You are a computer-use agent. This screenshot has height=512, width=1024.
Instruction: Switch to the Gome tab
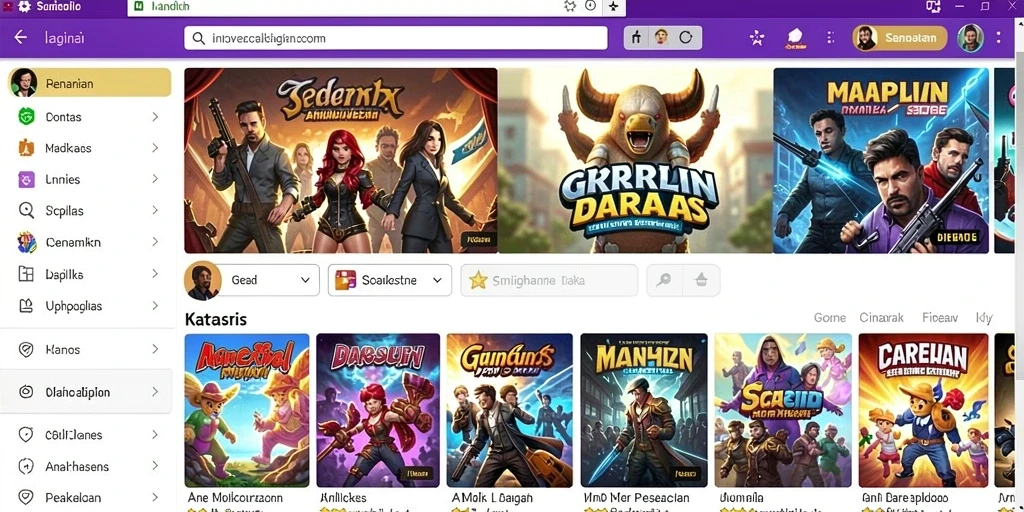tap(830, 318)
